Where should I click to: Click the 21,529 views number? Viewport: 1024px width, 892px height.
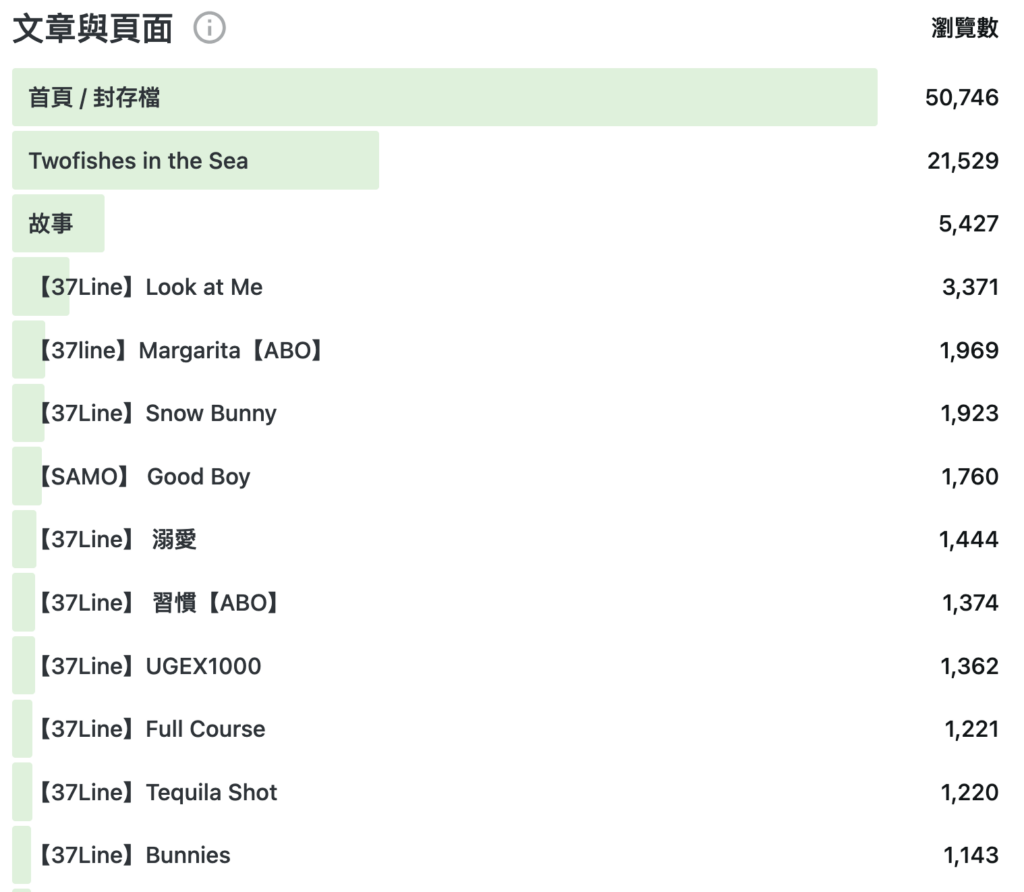point(963,161)
